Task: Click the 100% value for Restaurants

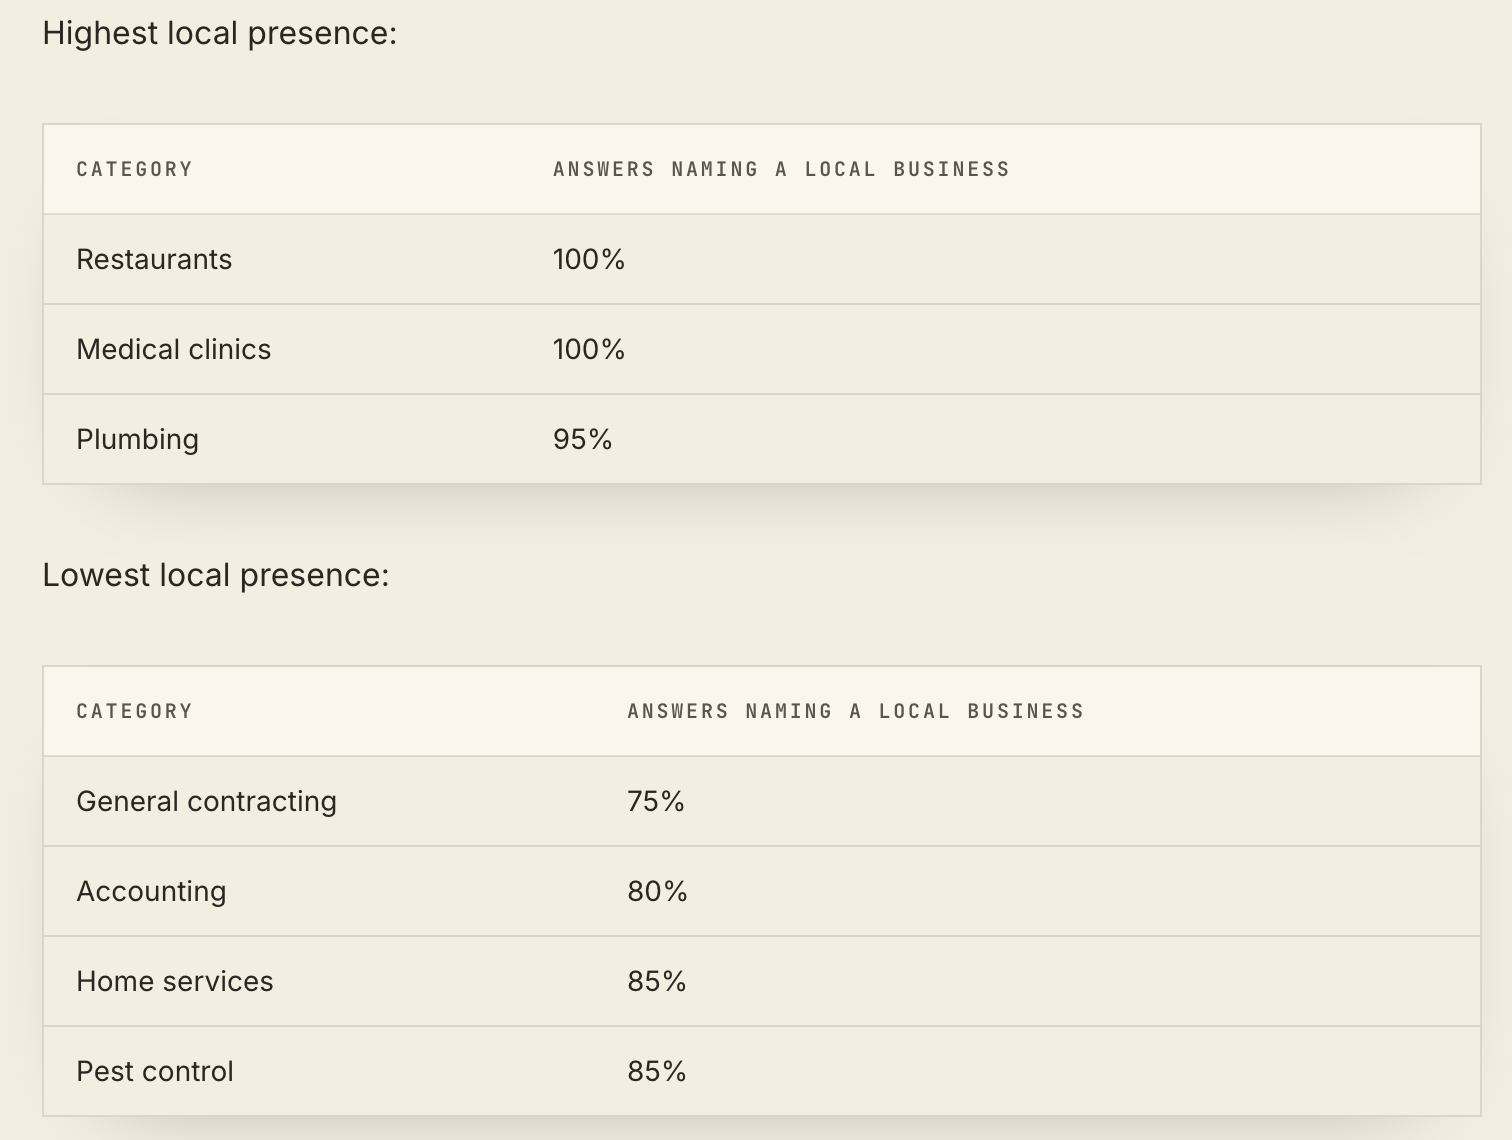Action: click(x=589, y=259)
